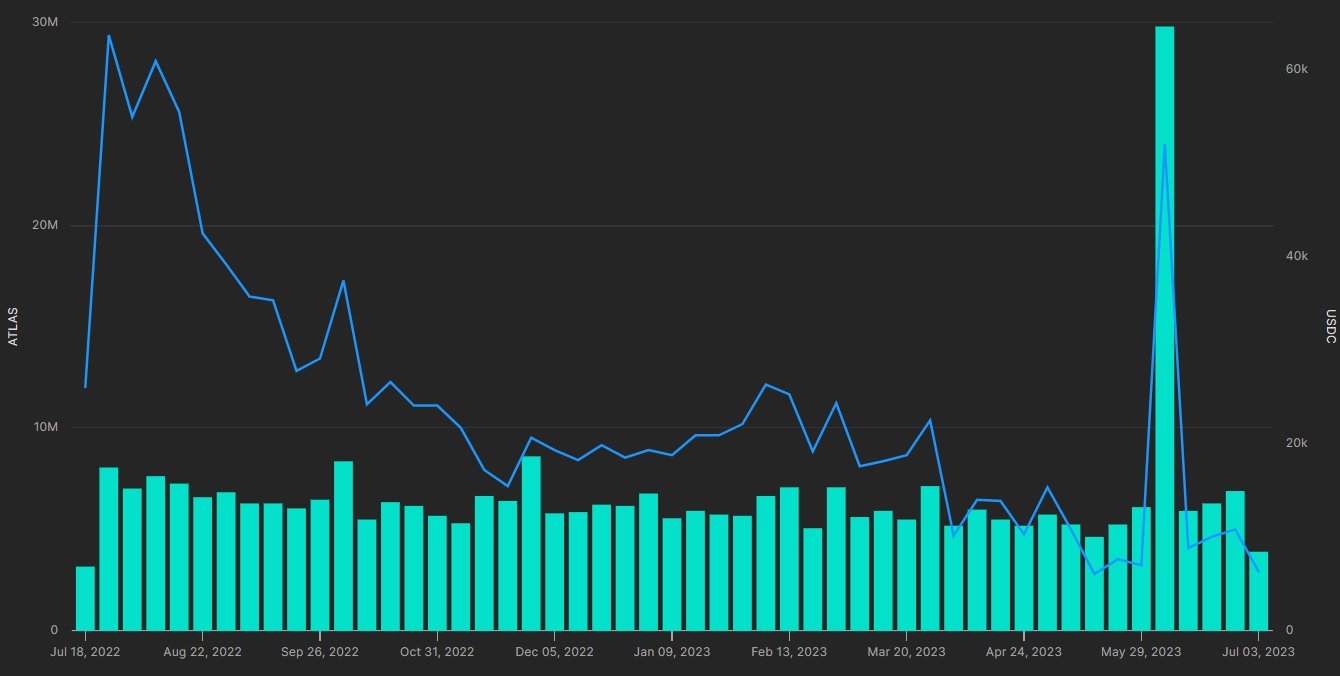Click the ATLAS left axis title
The height and width of the screenshot is (676, 1340).
13,326
